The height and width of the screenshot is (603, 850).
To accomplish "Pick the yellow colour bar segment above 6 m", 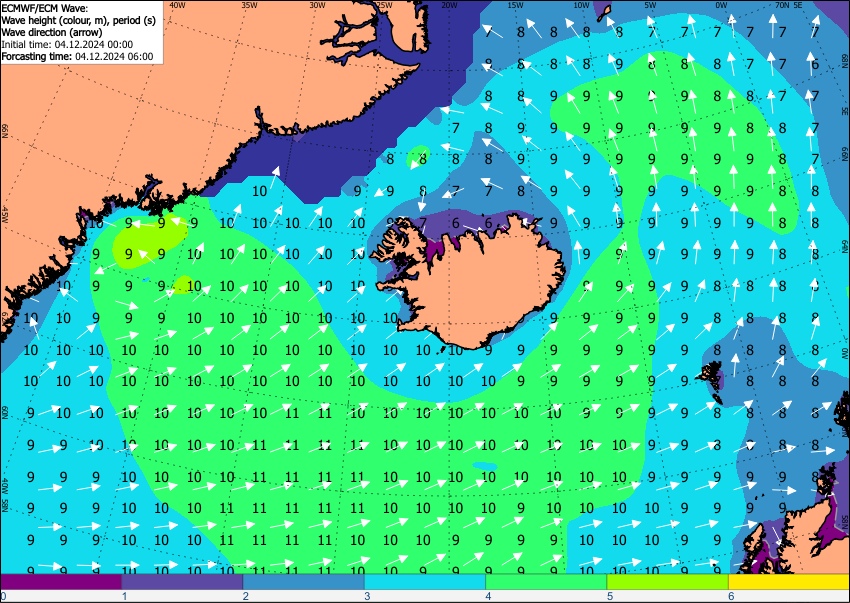I will point(789,581).
